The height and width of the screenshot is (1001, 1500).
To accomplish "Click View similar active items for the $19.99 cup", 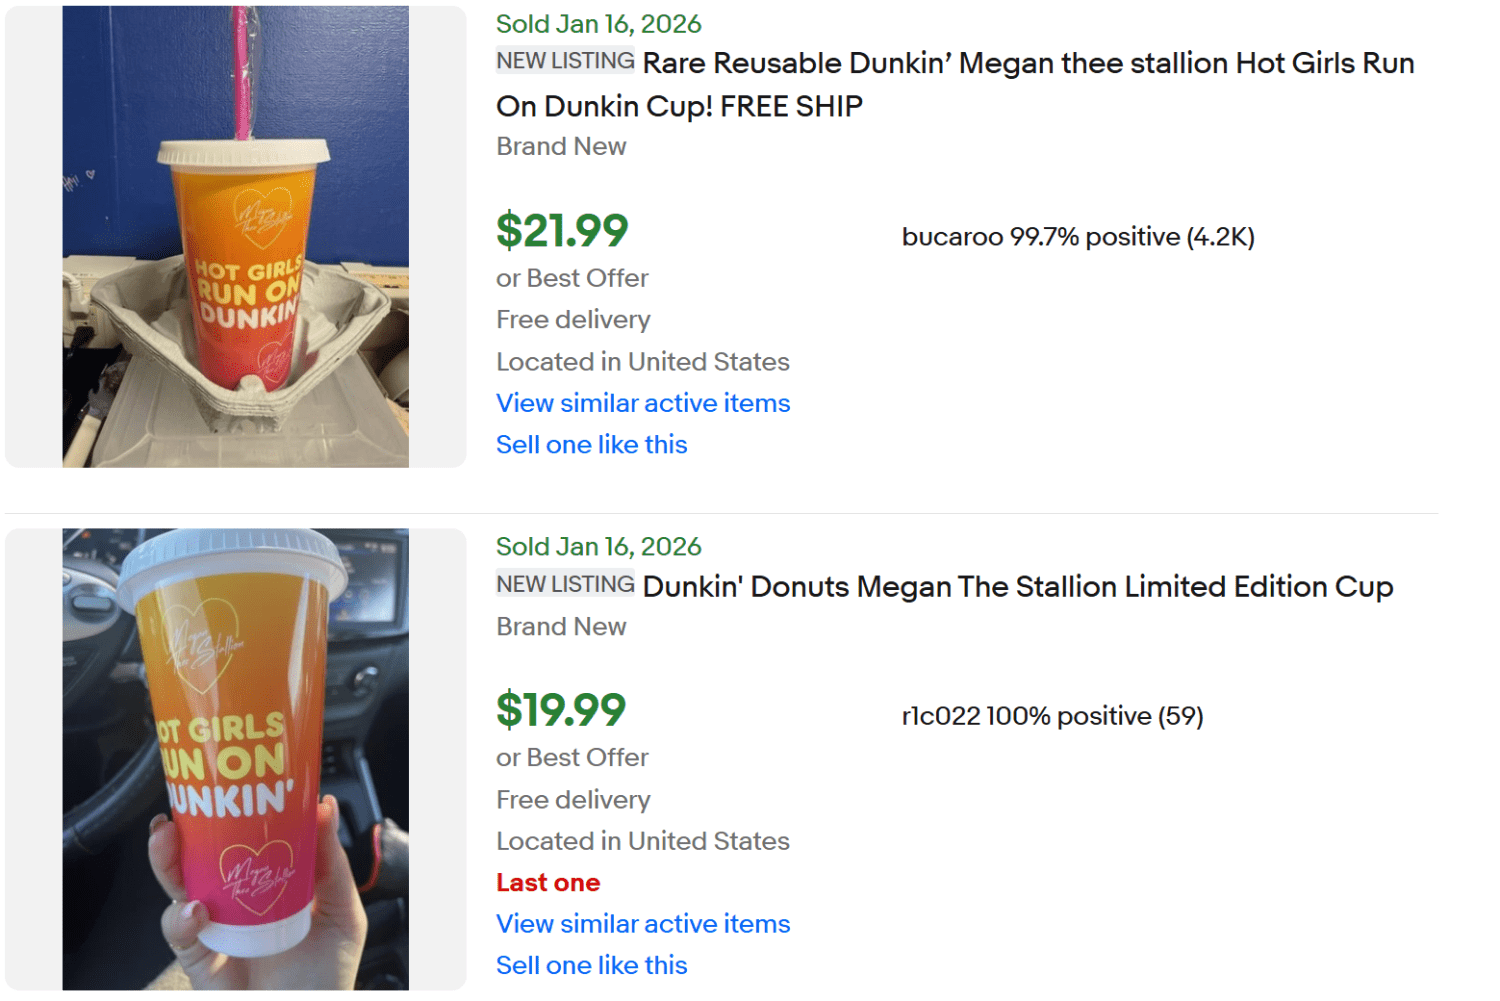I will coord(642,923).
